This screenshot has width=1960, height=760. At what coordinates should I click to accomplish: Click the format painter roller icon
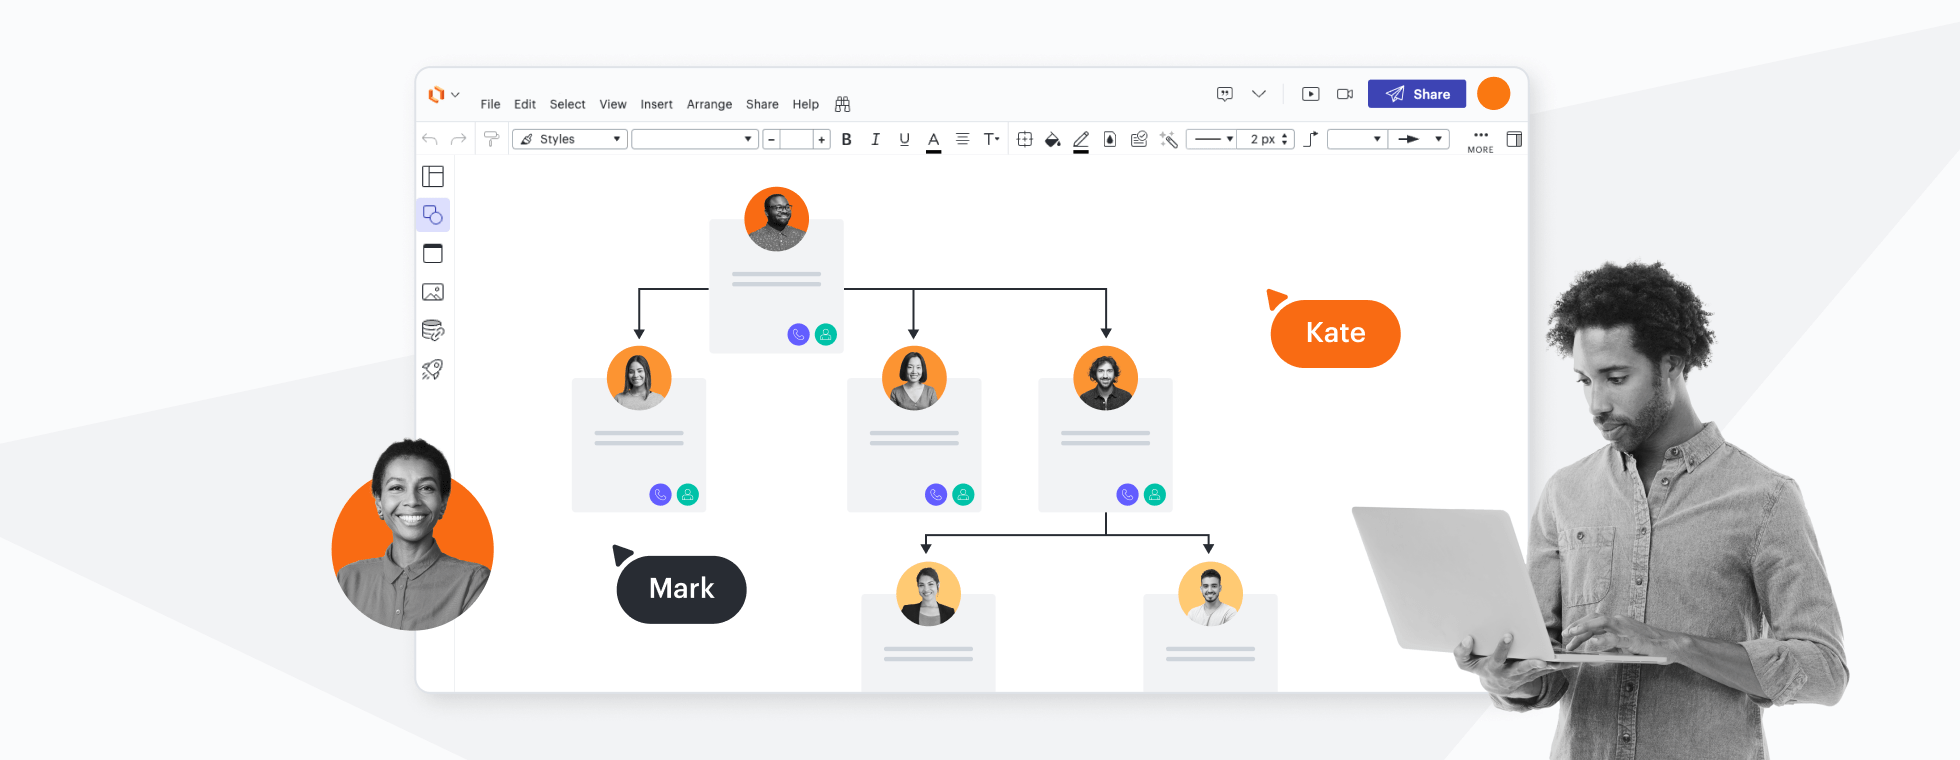(x=491, y=139)
